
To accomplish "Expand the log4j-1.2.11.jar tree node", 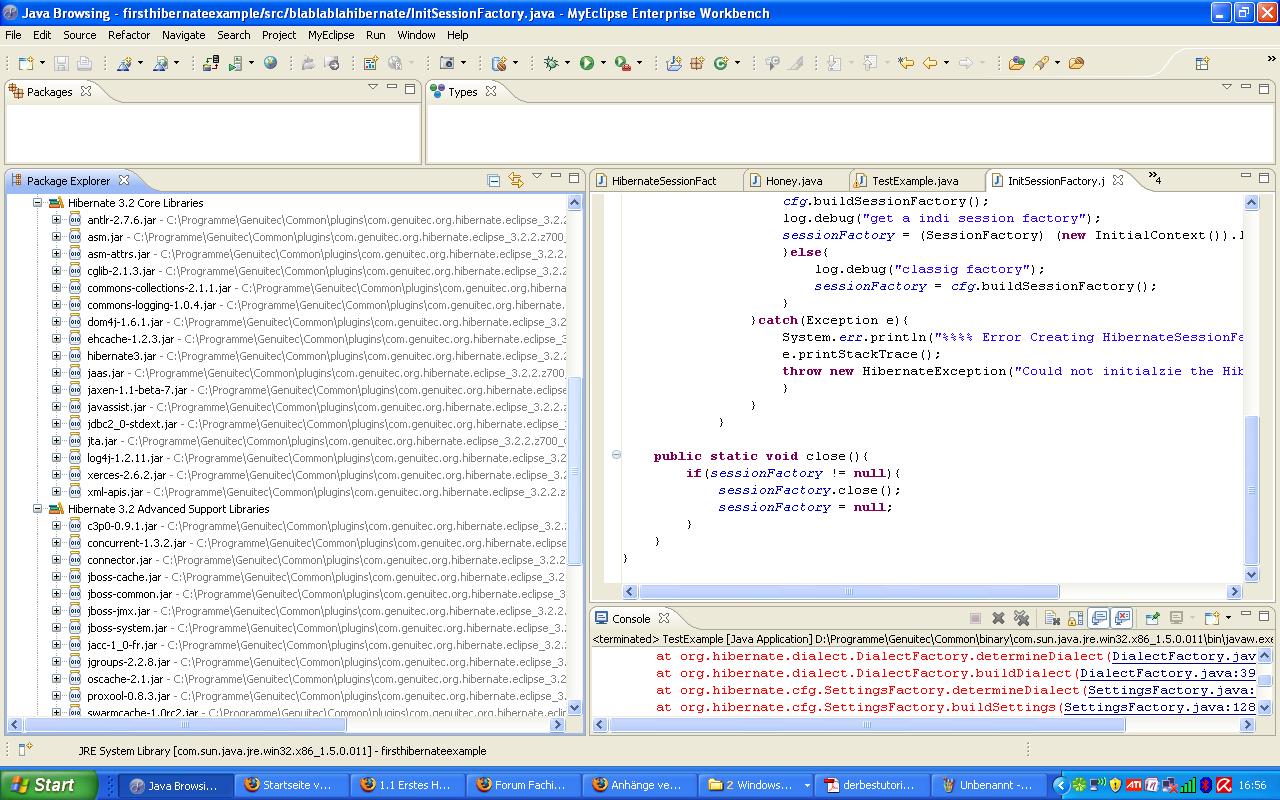I will 56,457.
